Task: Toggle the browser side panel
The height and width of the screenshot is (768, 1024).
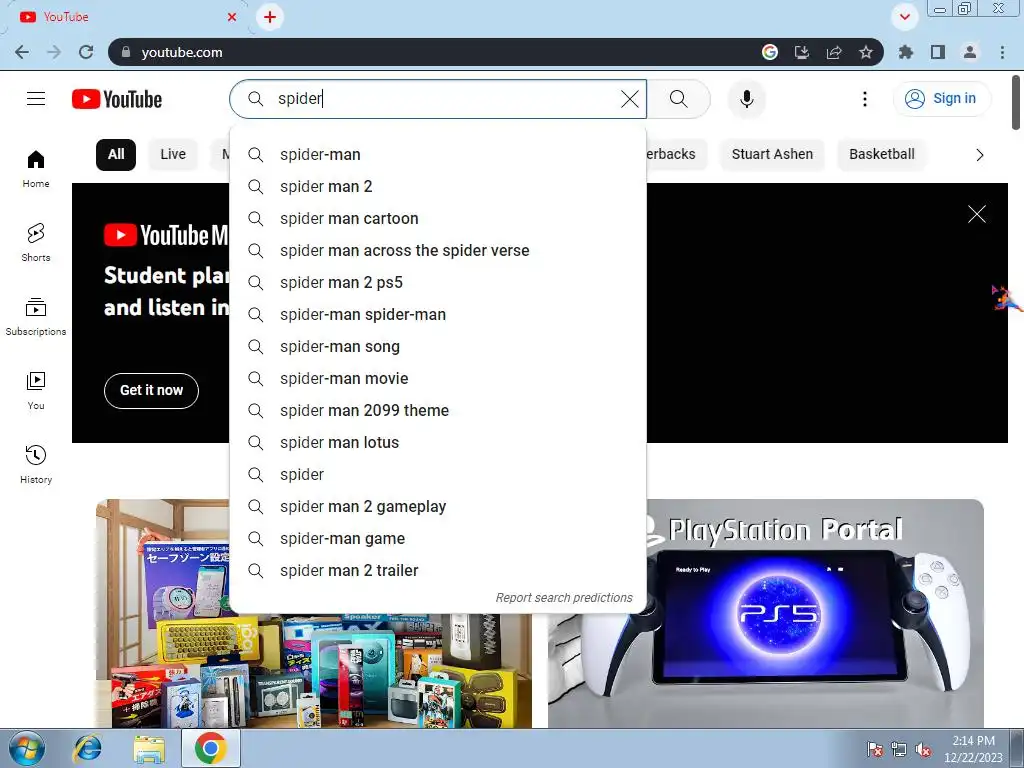Action: pyautogui.click(x=938, y=52)
